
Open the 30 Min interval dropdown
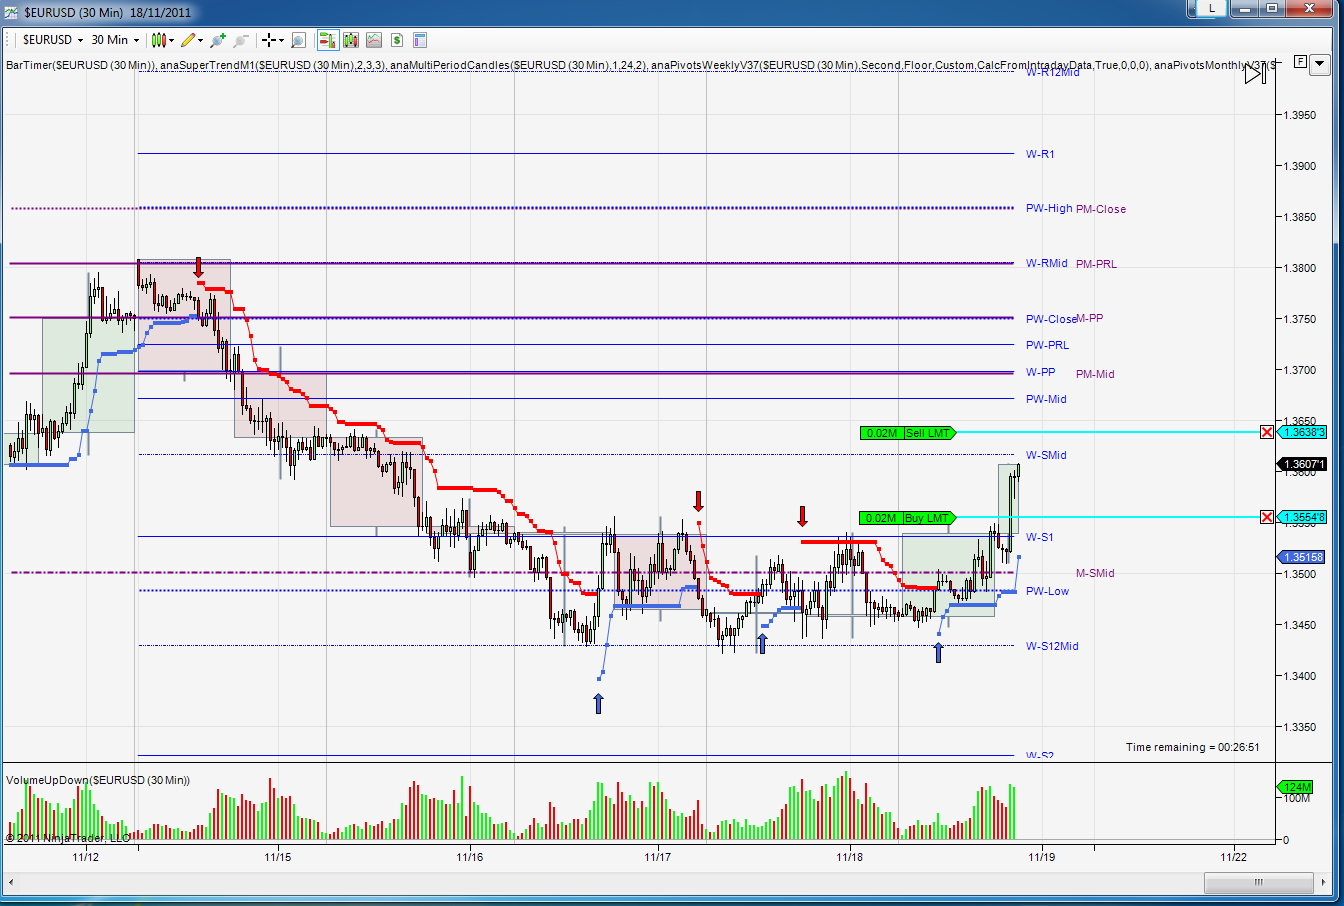tap(116, 40)
